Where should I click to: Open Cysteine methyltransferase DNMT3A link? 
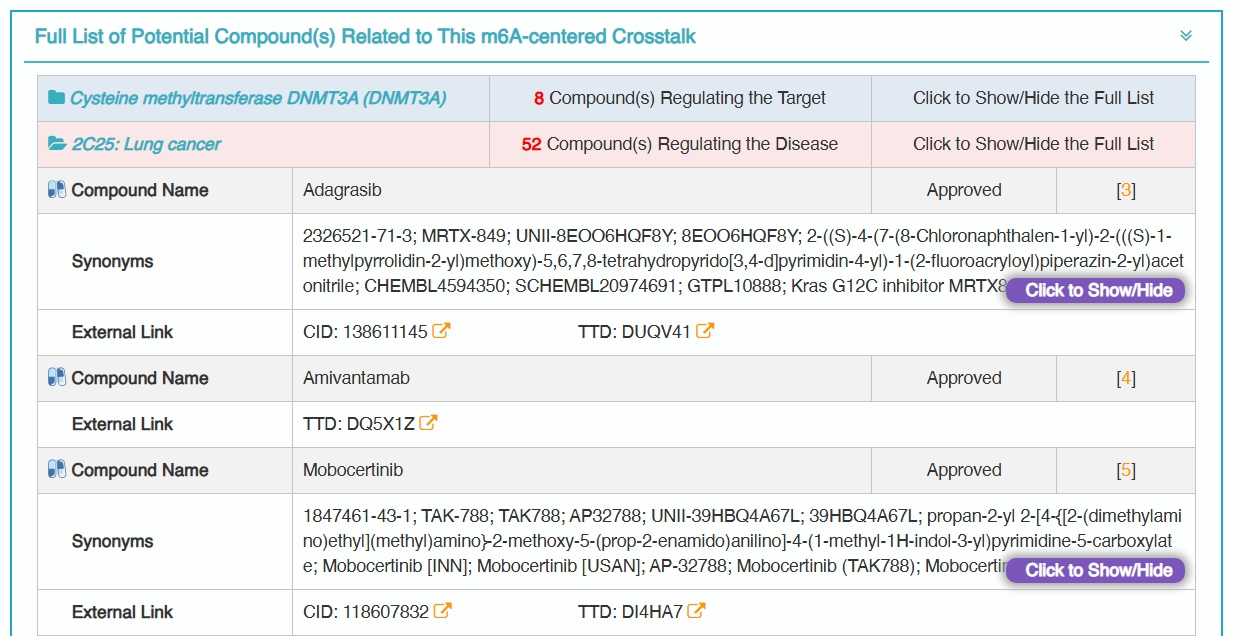(258, 98)
